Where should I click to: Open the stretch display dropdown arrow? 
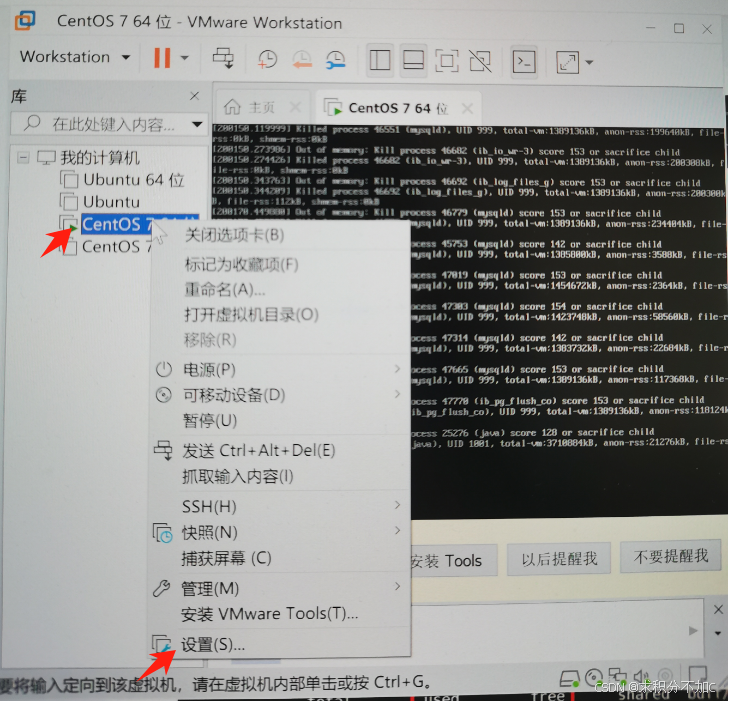(589, 62)
